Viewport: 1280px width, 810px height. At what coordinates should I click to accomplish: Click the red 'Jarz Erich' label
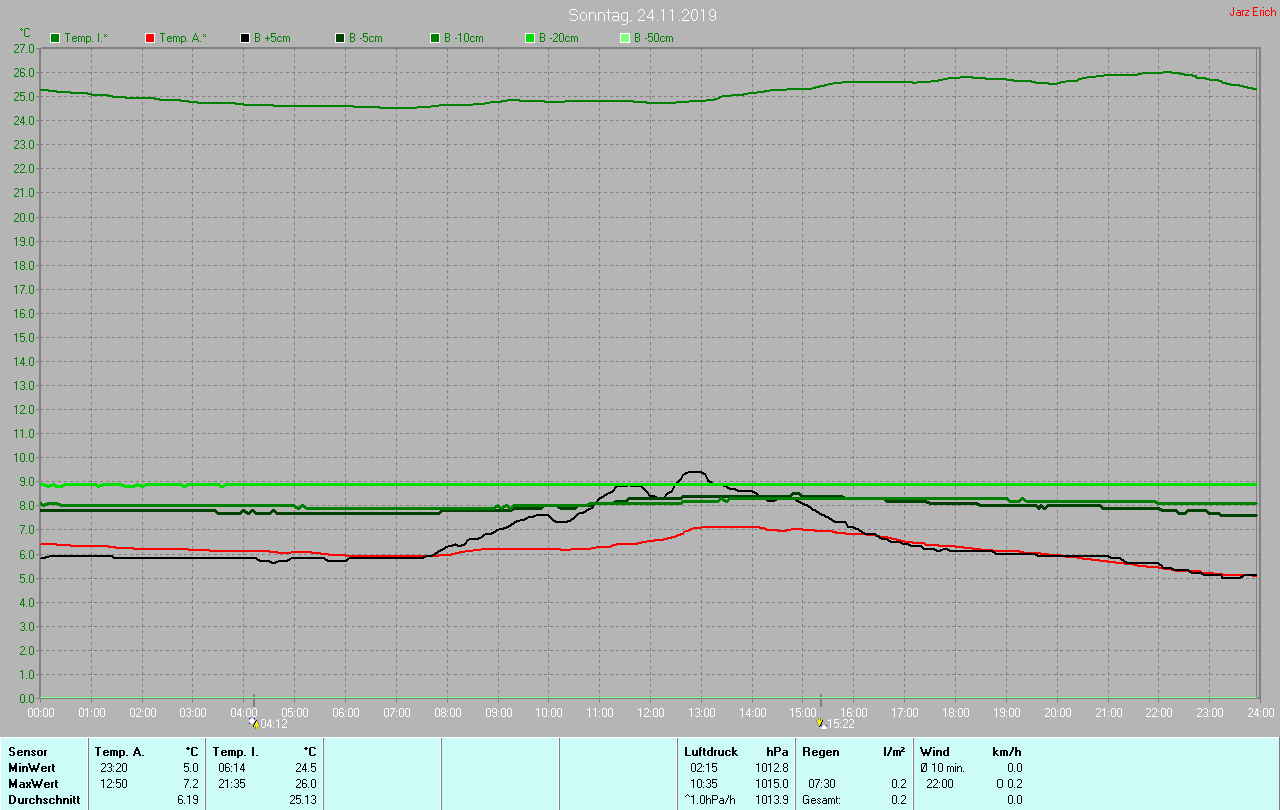coord(1252,12)
